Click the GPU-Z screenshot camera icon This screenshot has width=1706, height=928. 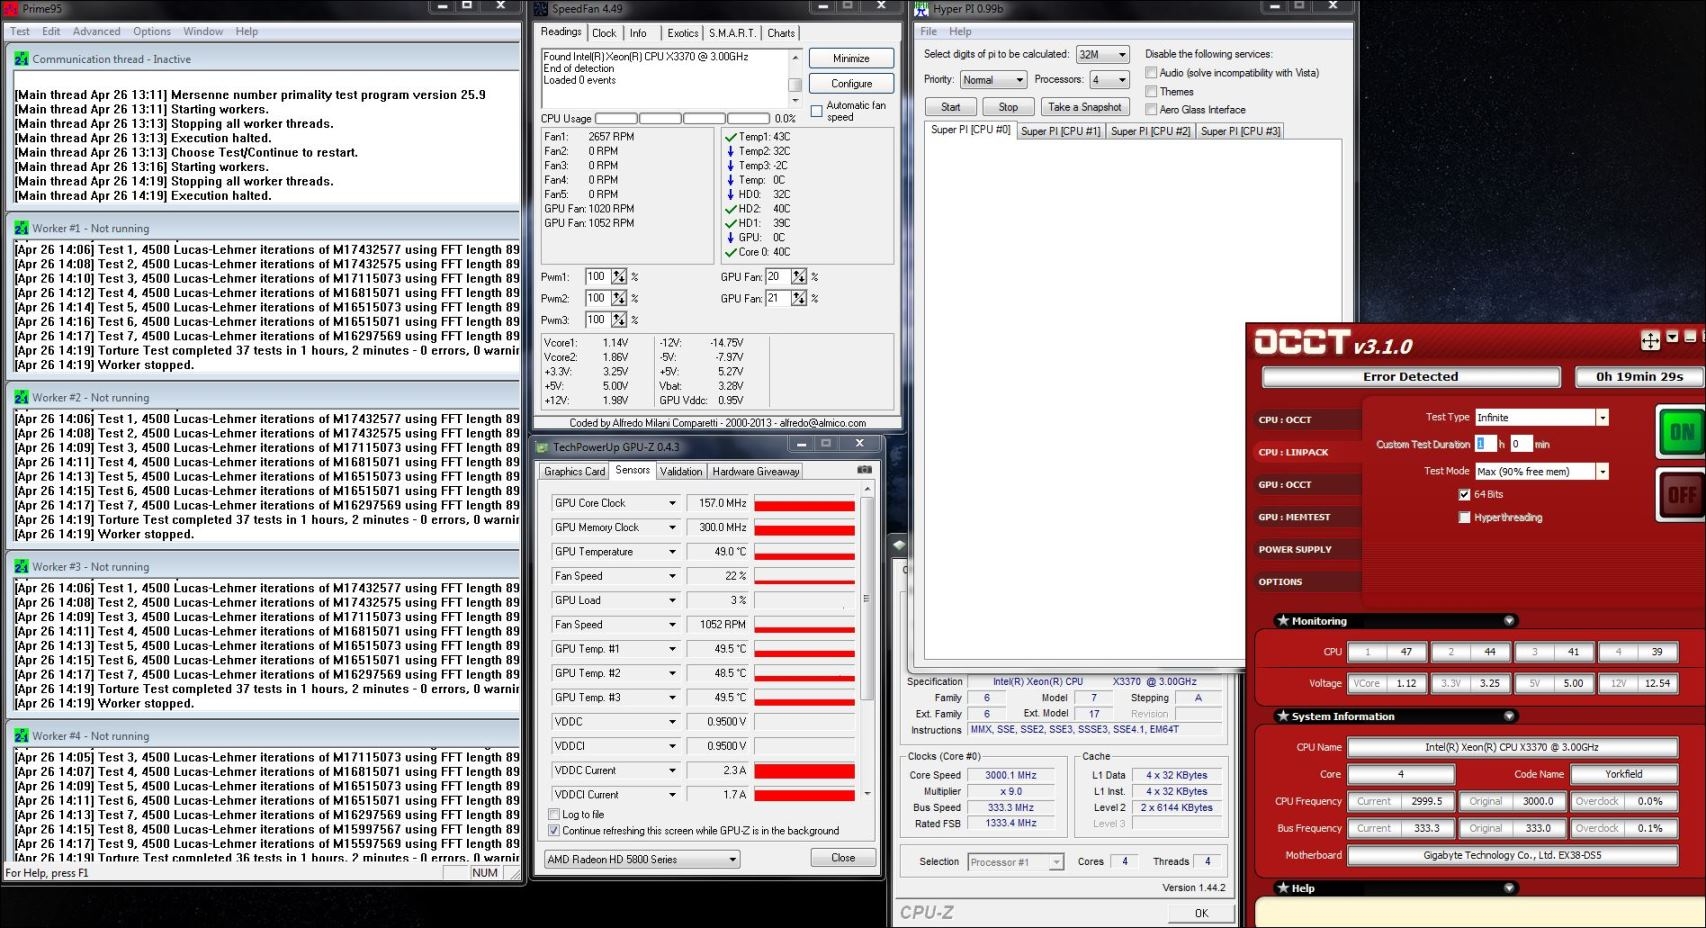(864, 469)
